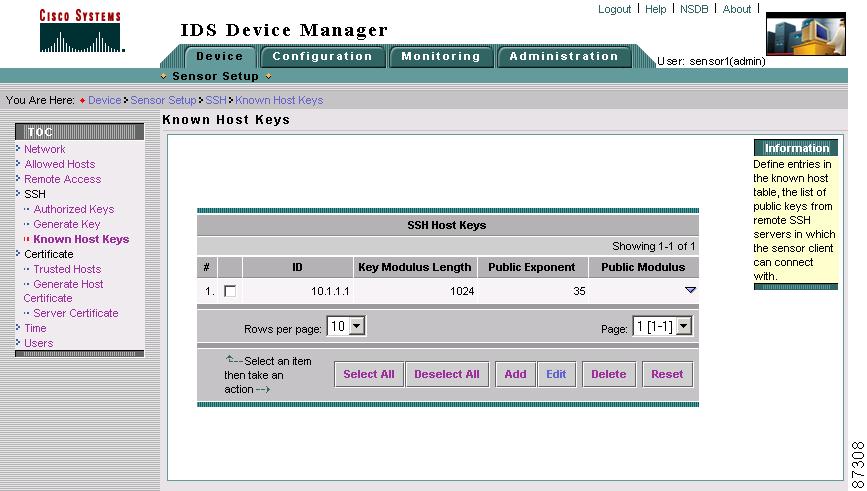This screenshot has height=491, width=867.
Task: Click Known Host Keys in the breadcrumb
Action: tap(279, 100)
